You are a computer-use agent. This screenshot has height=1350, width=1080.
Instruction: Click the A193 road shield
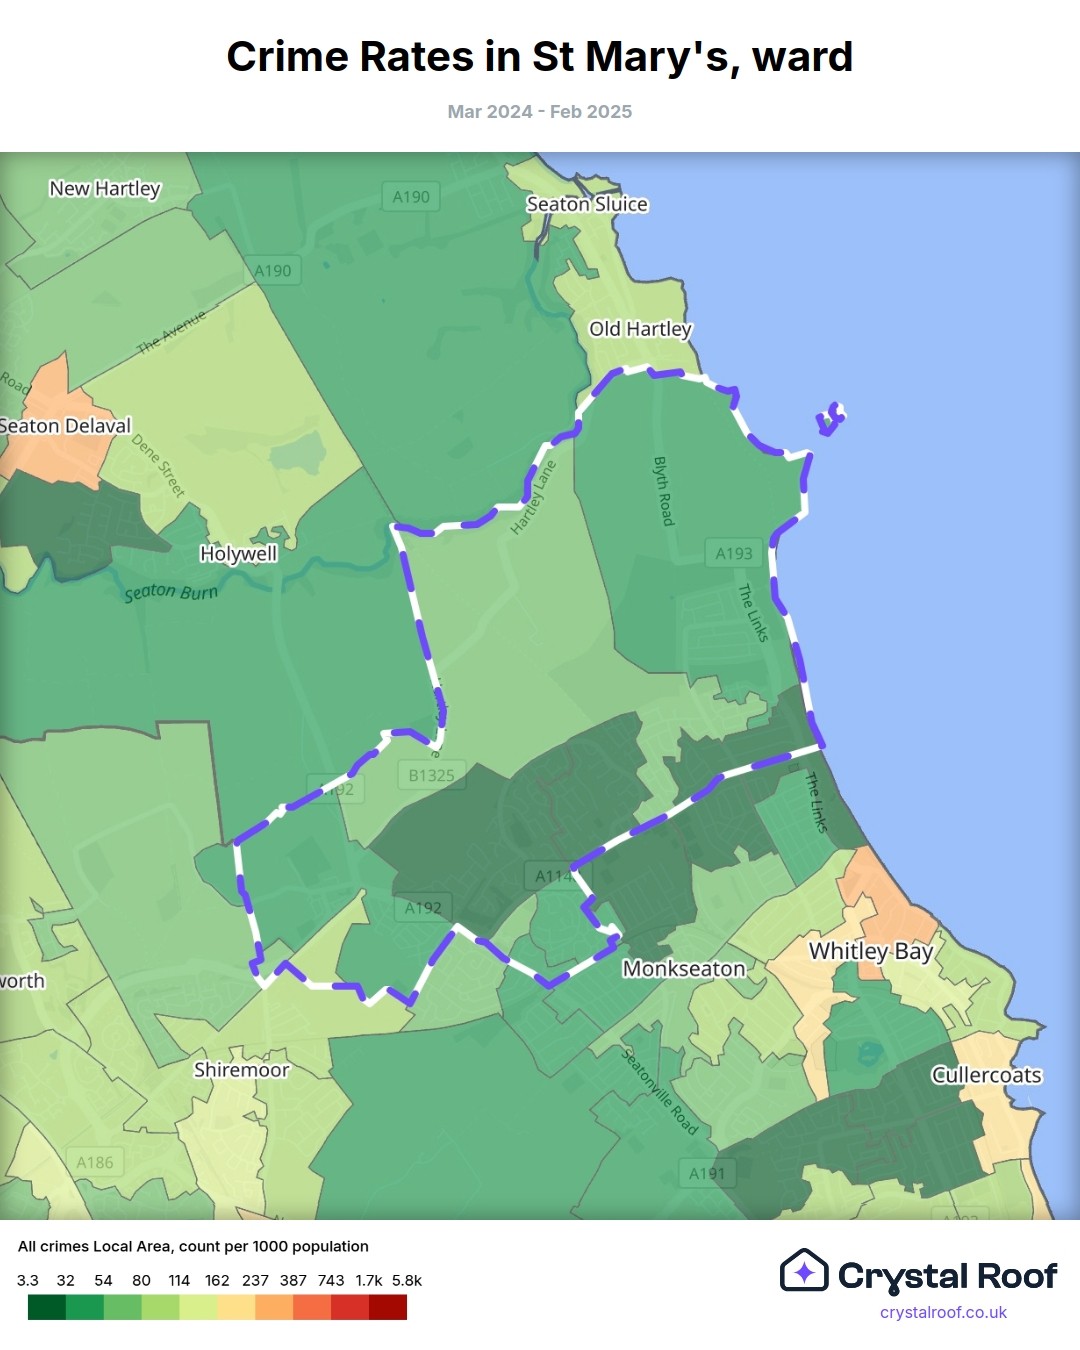pos(734,553)
